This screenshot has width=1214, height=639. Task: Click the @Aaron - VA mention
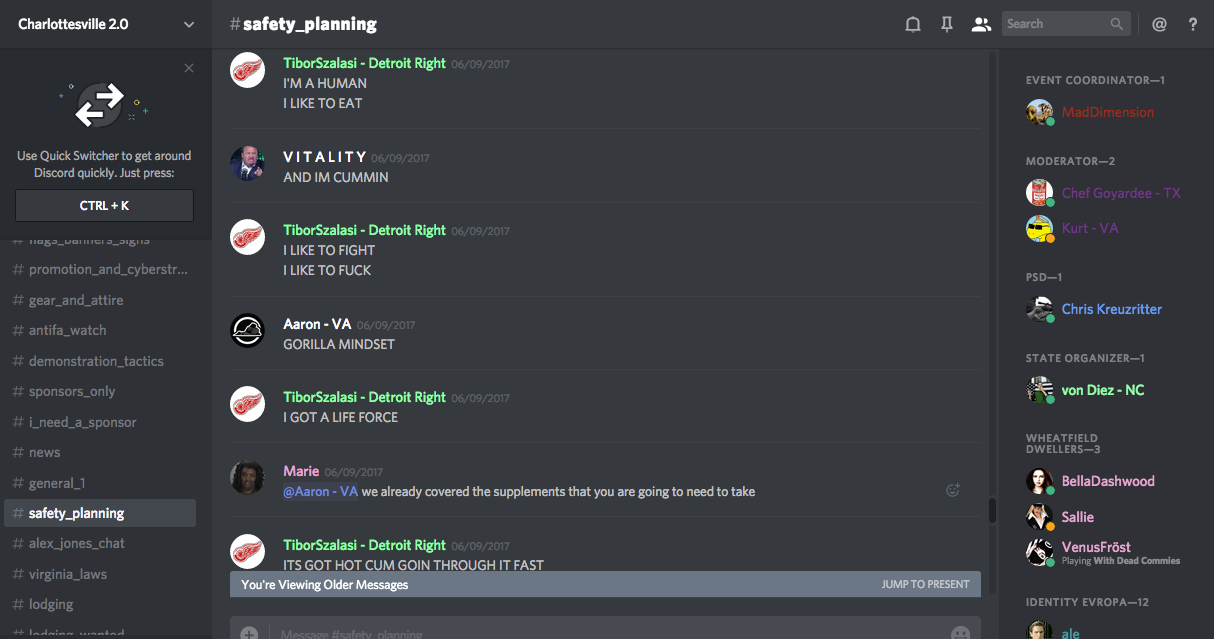click(320, 491)
